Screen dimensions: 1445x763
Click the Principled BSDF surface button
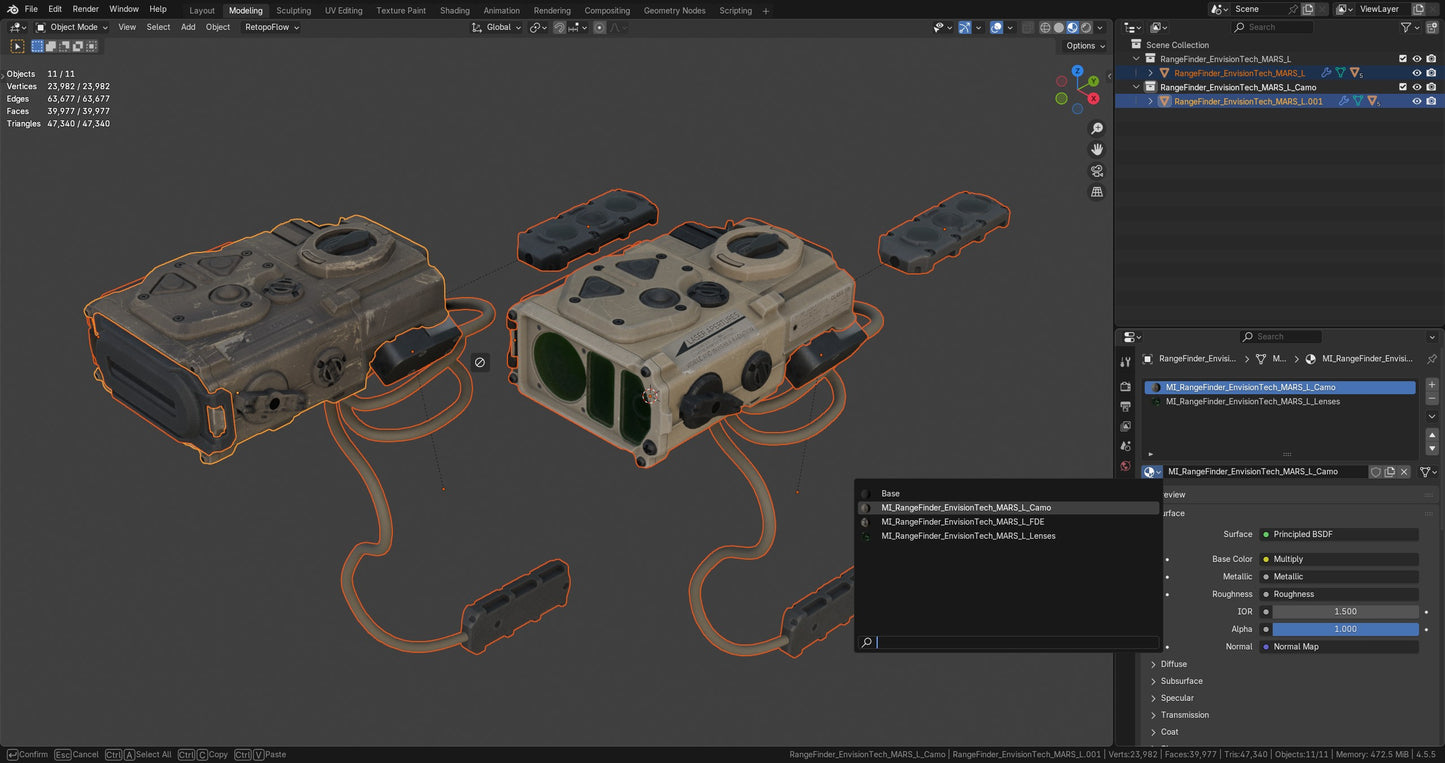[x=1339, y=534]
